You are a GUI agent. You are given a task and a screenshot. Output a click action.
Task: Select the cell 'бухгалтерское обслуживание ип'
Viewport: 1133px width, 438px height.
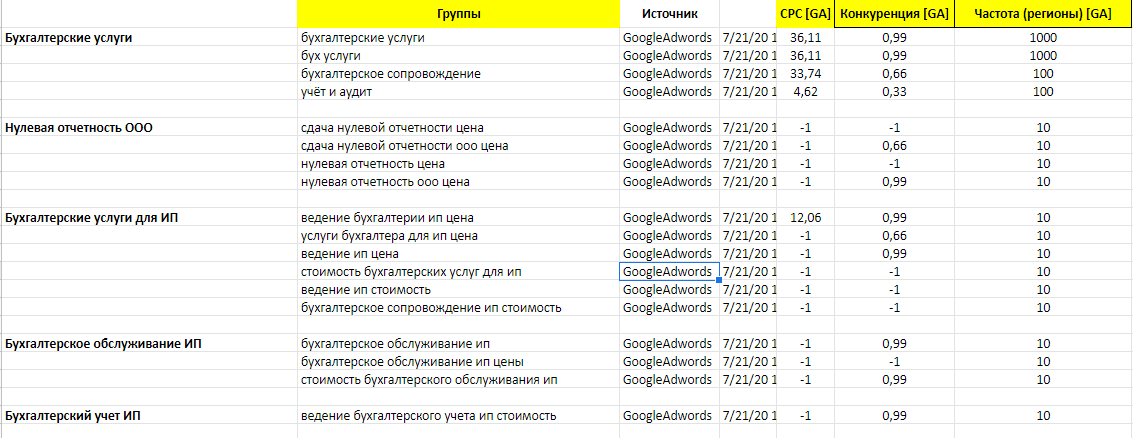click(x=458, y=343)
